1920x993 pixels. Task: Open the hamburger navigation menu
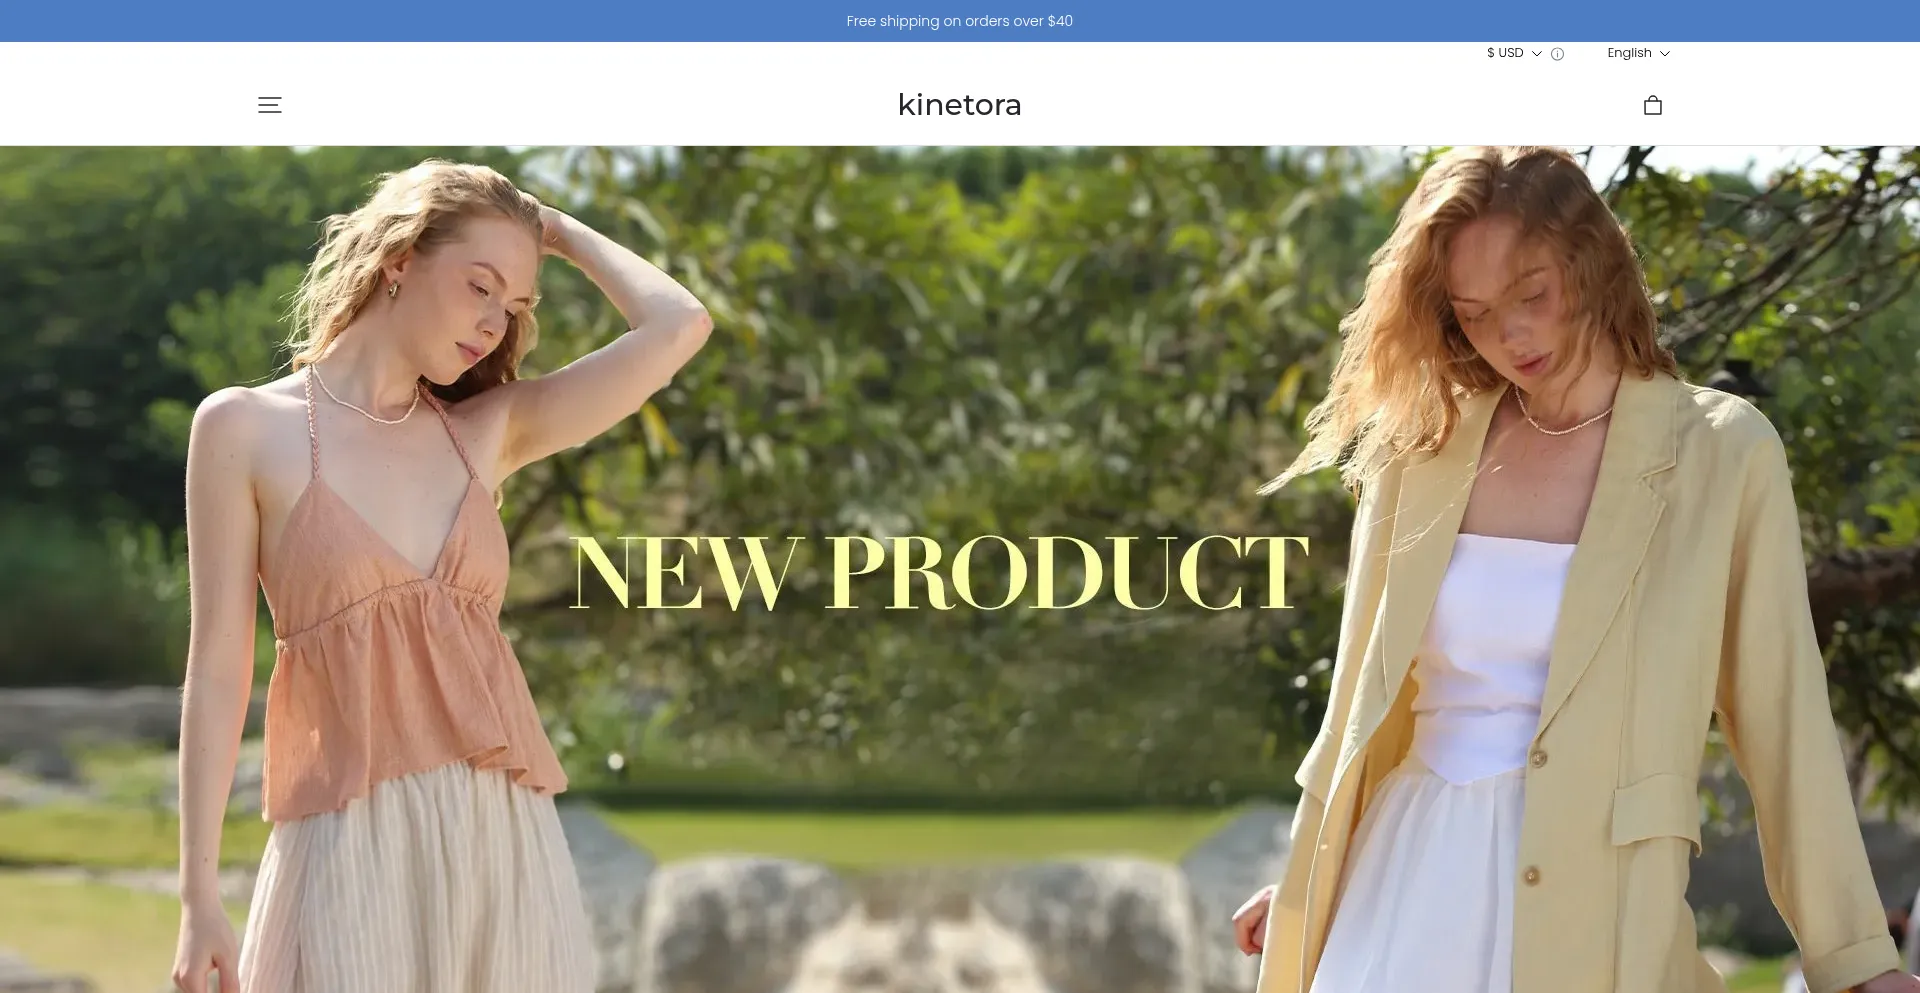pyautogui.click(x=269, y=105)
